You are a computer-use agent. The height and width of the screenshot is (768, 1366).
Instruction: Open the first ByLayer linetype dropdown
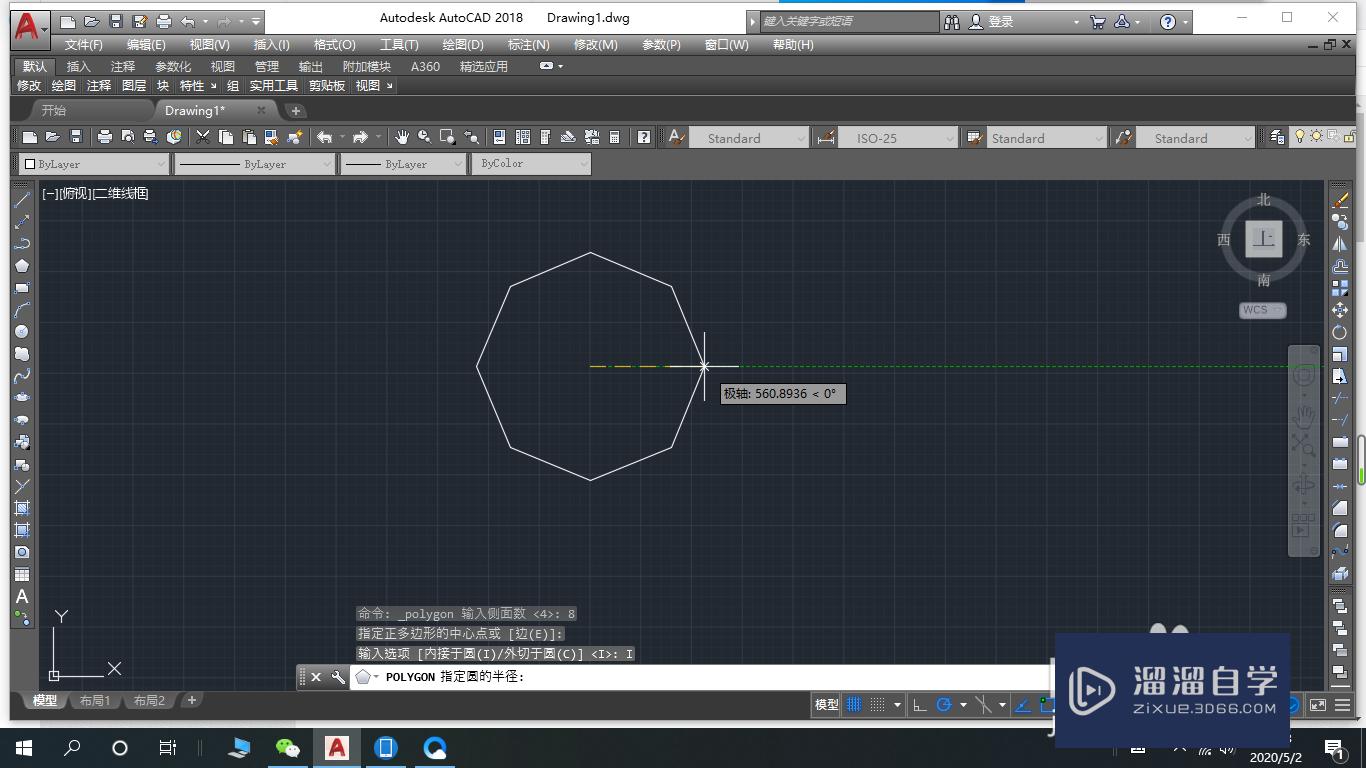coord(254,164)
